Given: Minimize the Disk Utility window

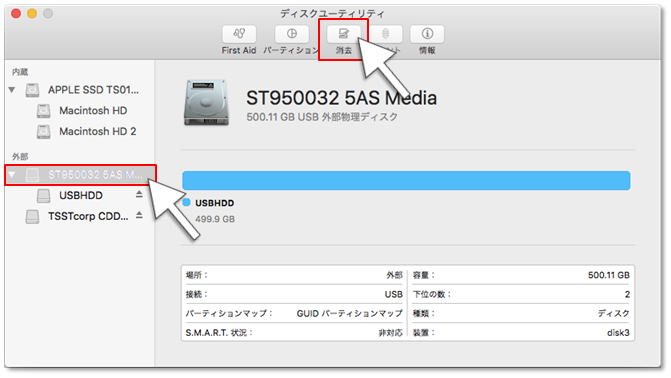Looking at the screenshot, I should pyautogui.click(x=32, y=14).
